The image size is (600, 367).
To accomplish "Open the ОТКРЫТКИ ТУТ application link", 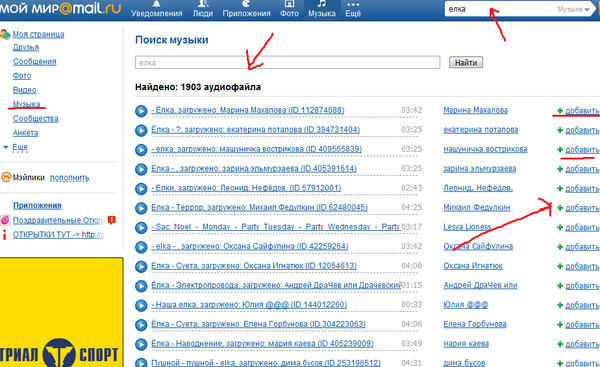I will click(58, 235).
